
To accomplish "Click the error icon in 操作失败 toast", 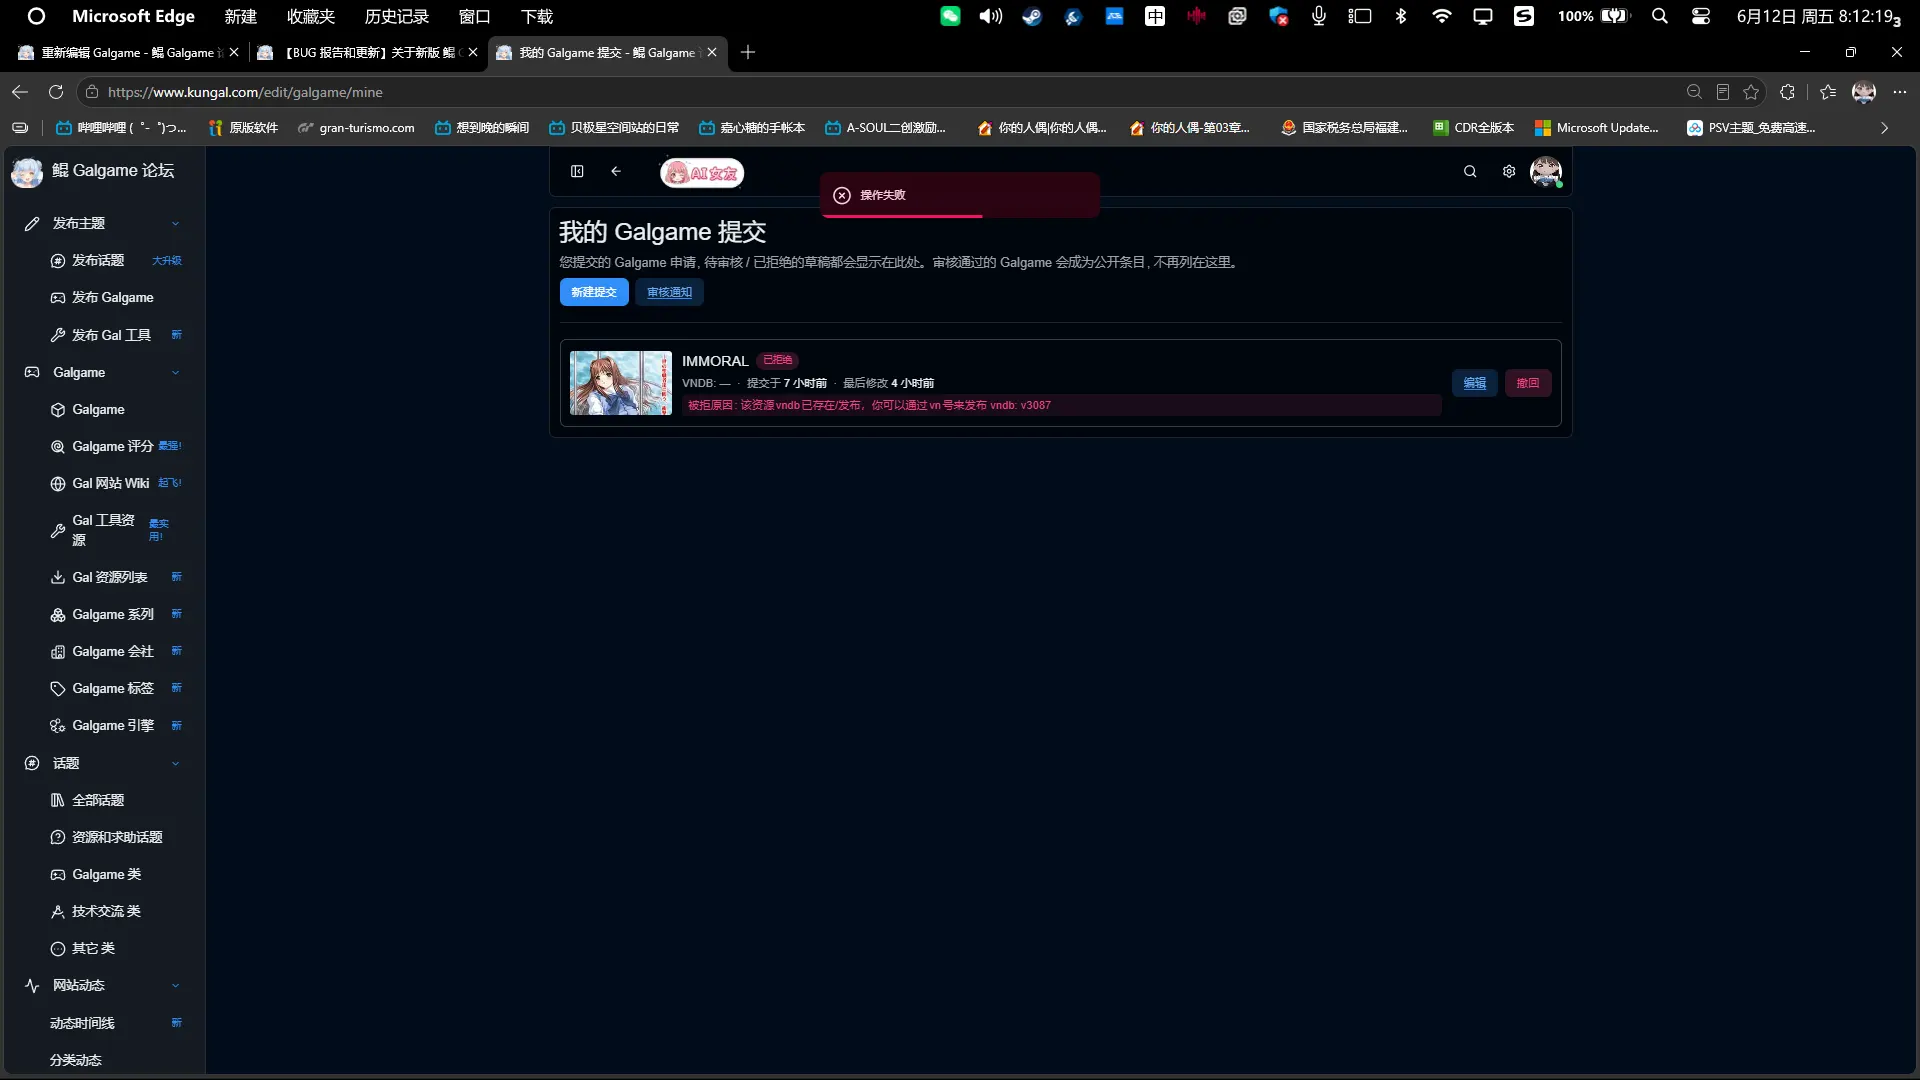I will point(842,195).
